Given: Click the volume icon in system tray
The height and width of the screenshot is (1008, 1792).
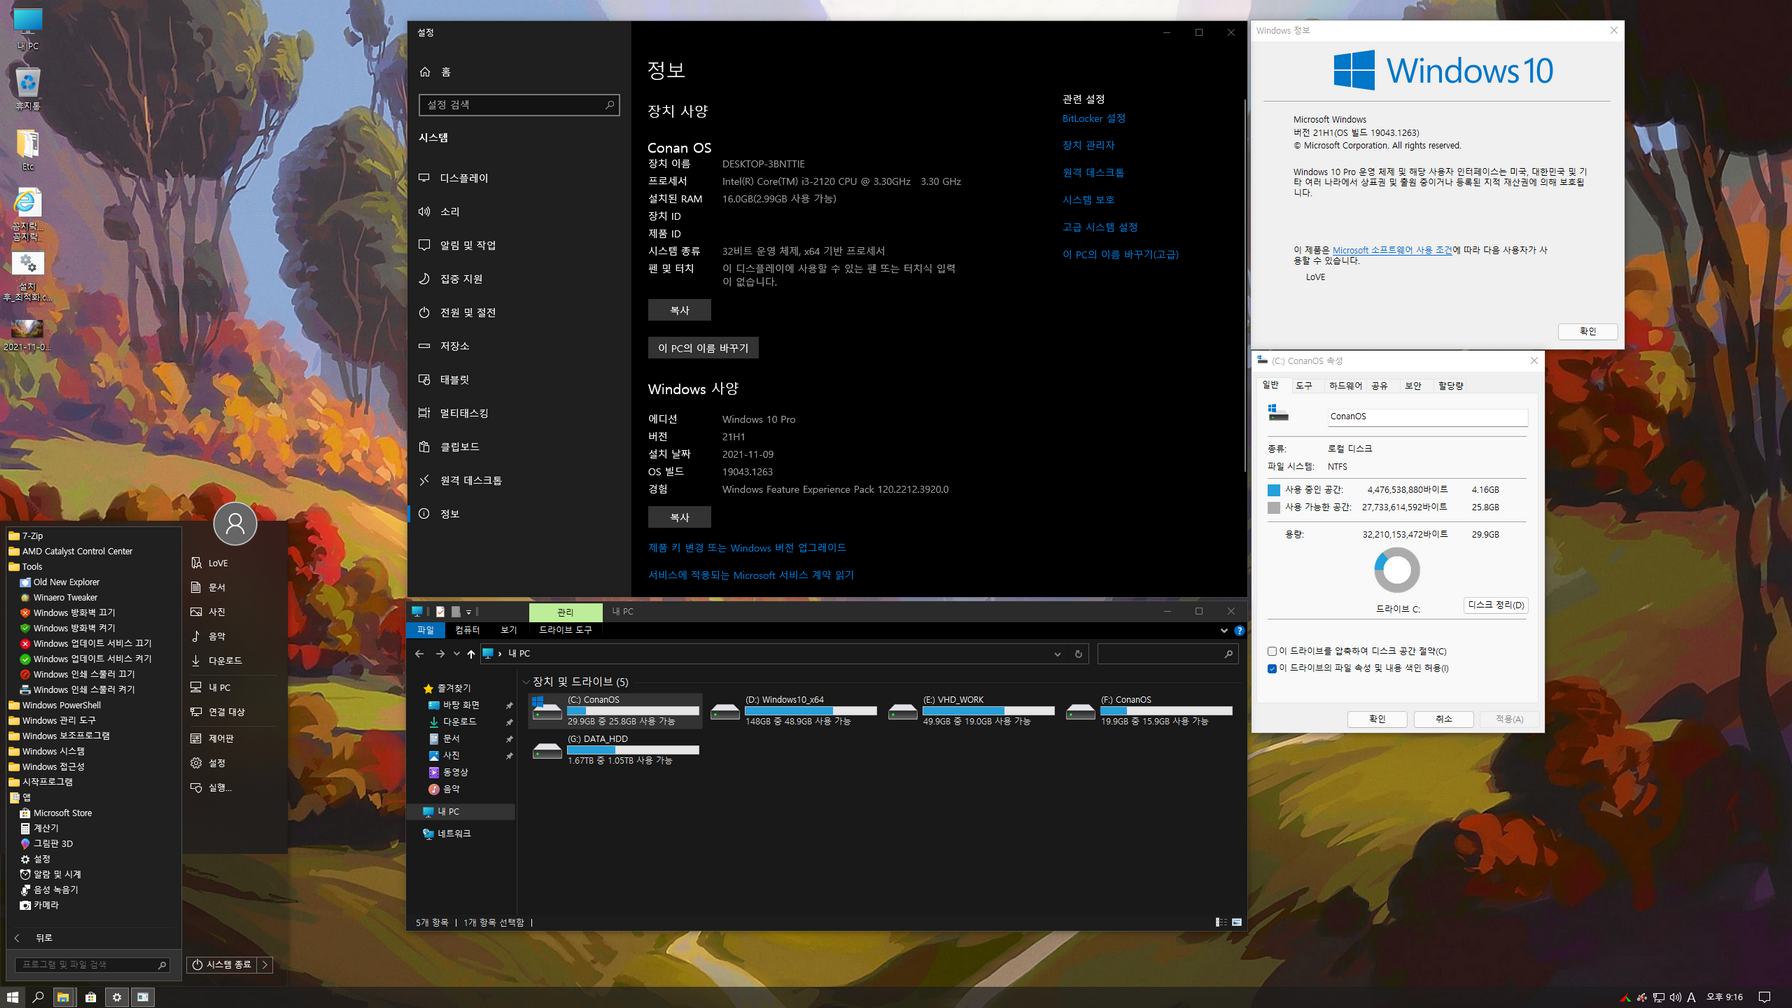Looking at the screenshot, I should click(1675, 997).
